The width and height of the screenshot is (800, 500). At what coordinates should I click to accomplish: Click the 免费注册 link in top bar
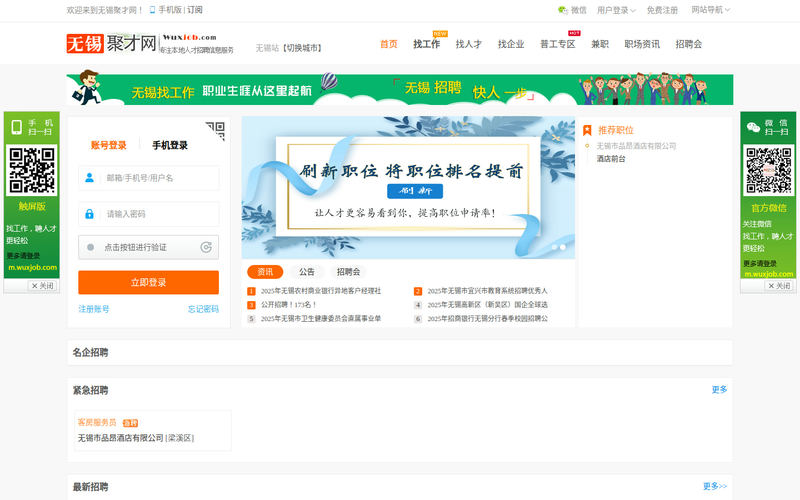pos(662,10)
